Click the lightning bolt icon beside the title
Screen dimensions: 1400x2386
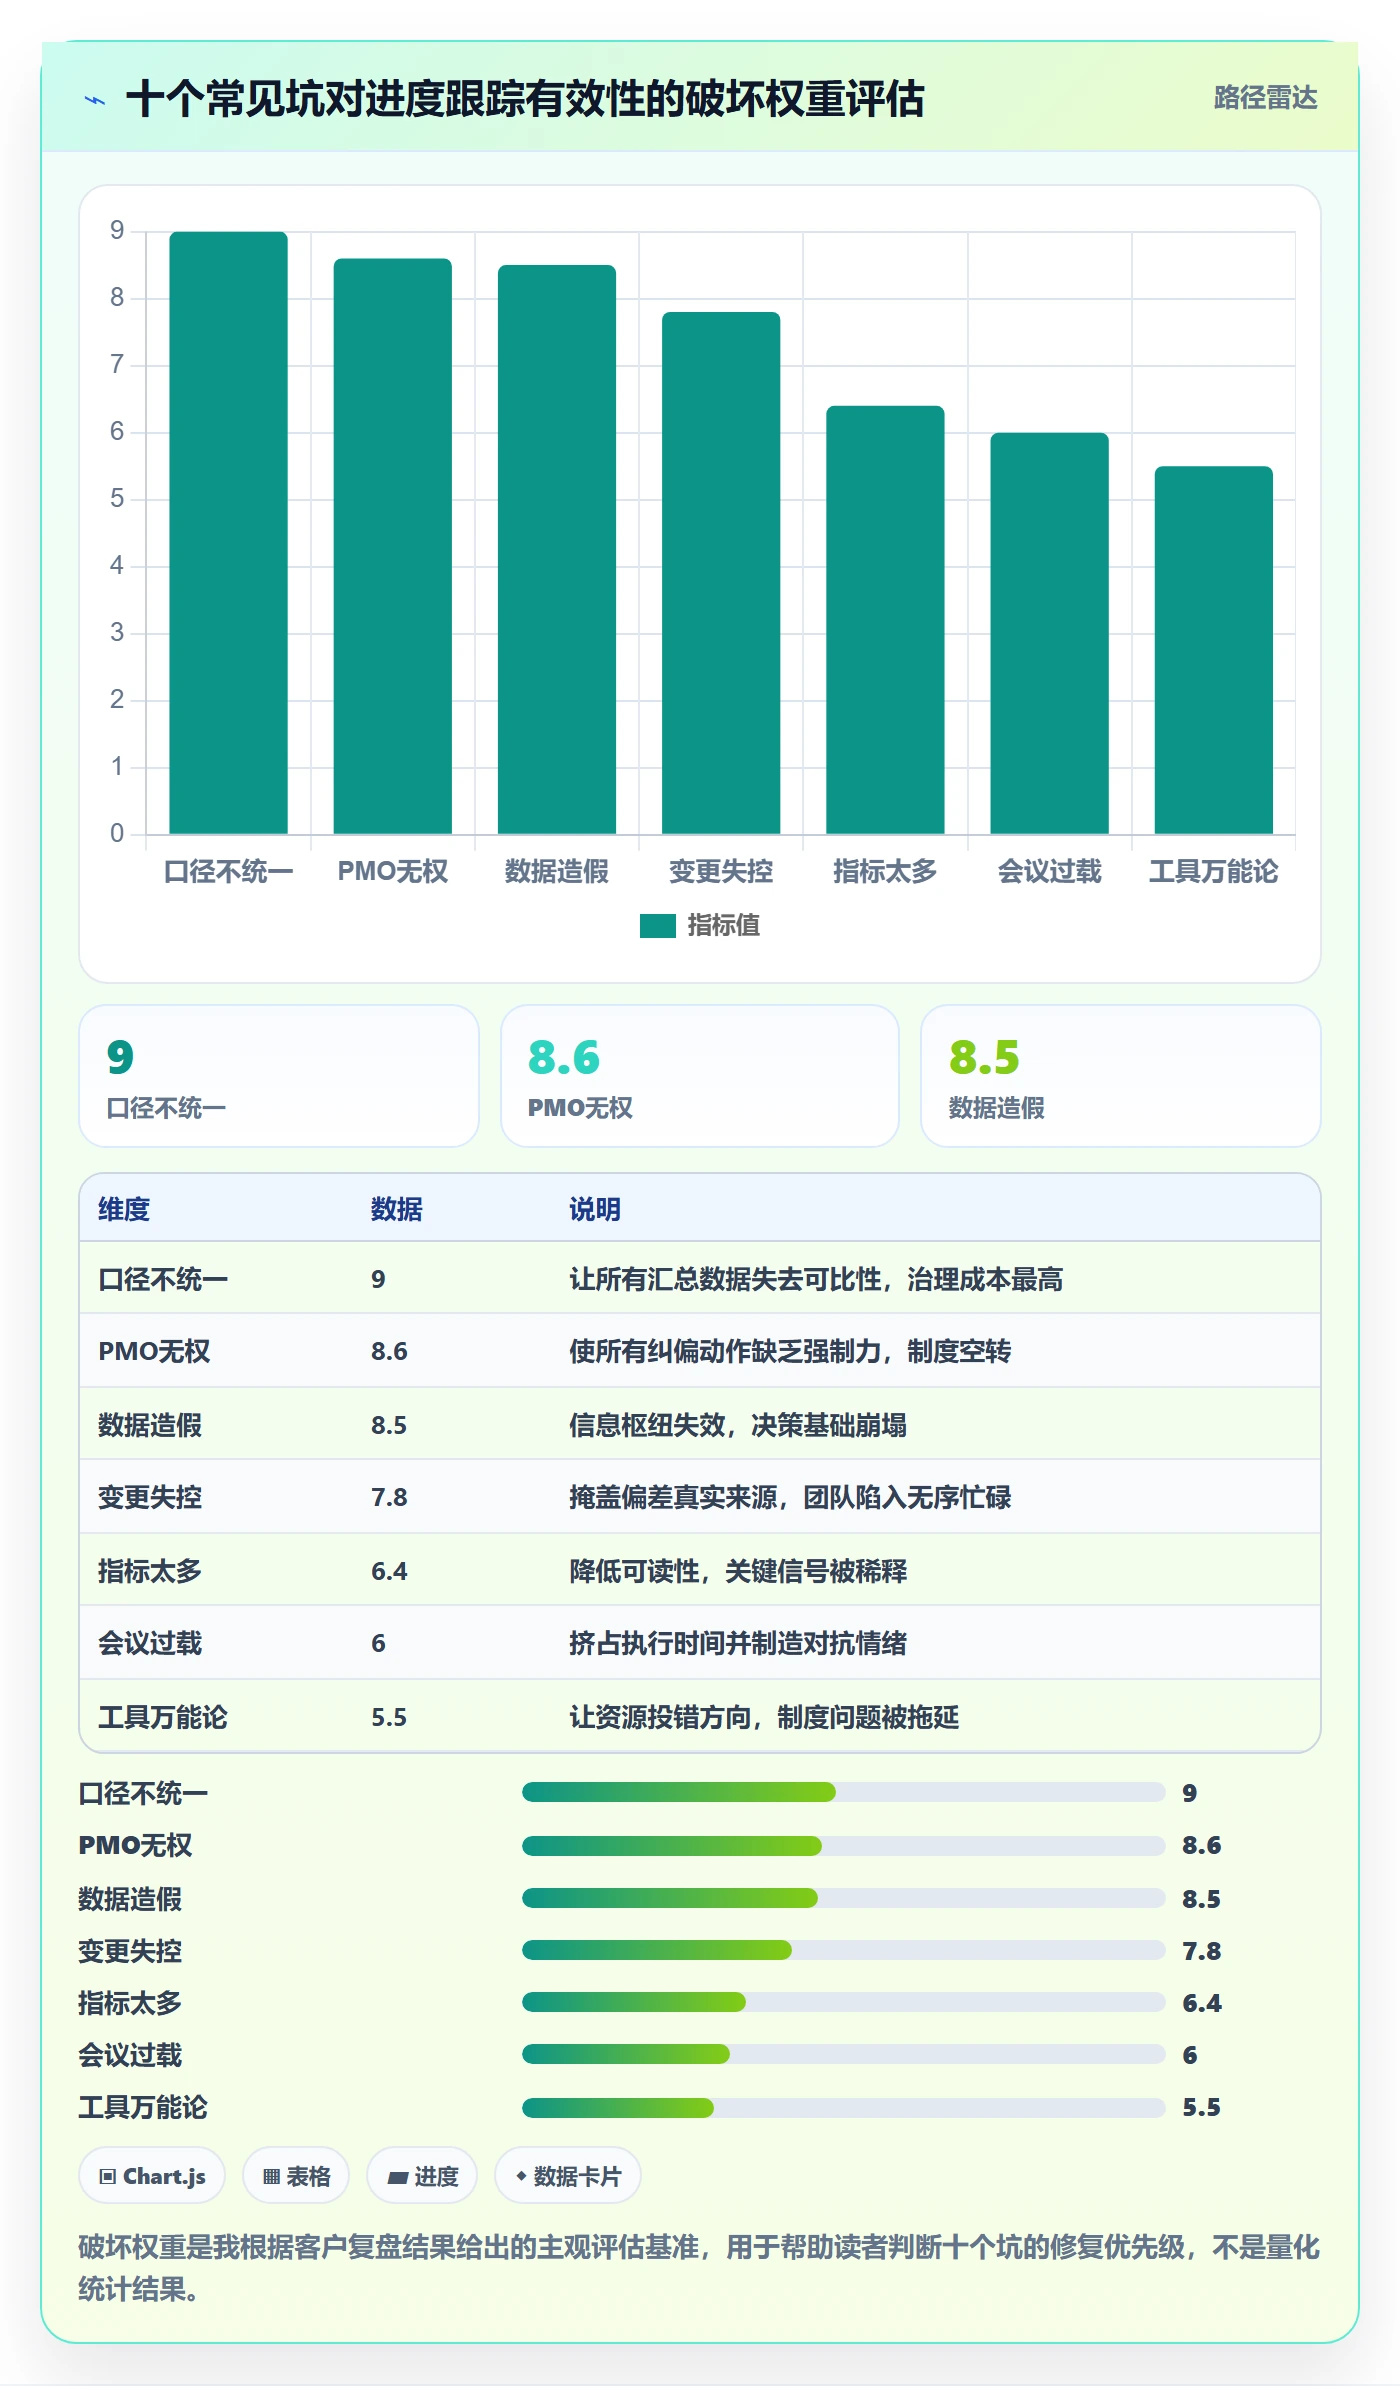[95, 100]
